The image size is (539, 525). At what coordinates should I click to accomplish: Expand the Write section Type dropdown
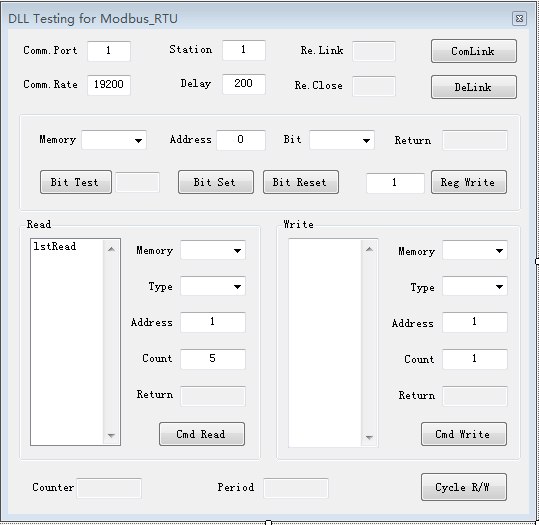coord(475,286)
